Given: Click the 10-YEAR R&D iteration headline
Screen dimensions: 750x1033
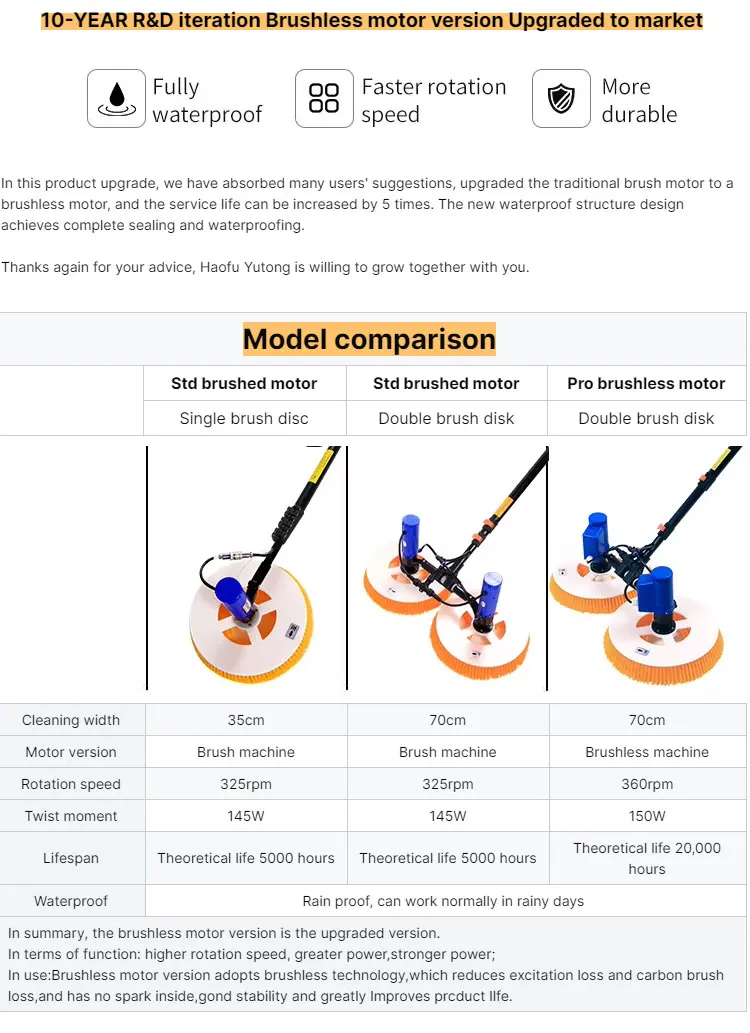Looking at the screenshot, I should click(372, 20).
